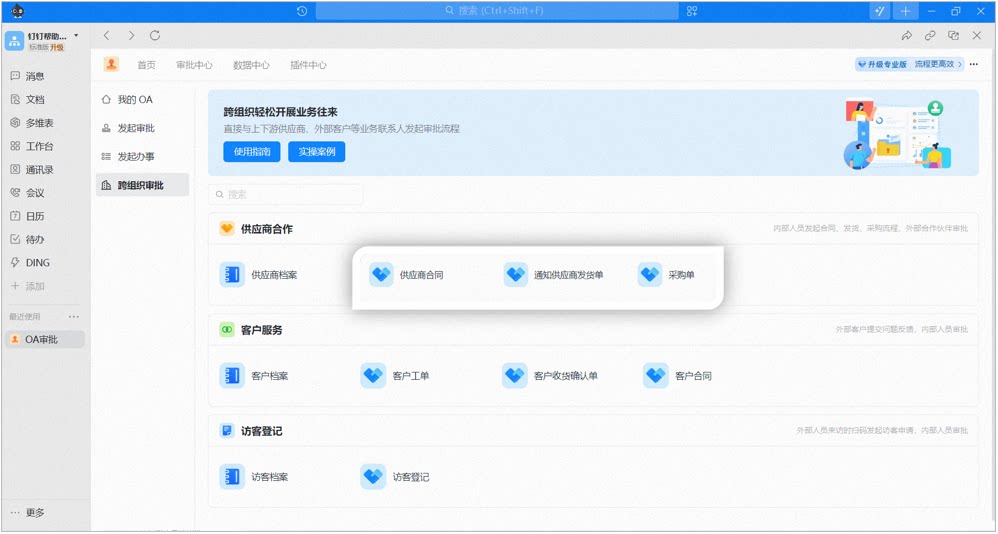Viewport: 998px width, 534px height.
Task: Go forward with the right arrow
Action: 131,36
